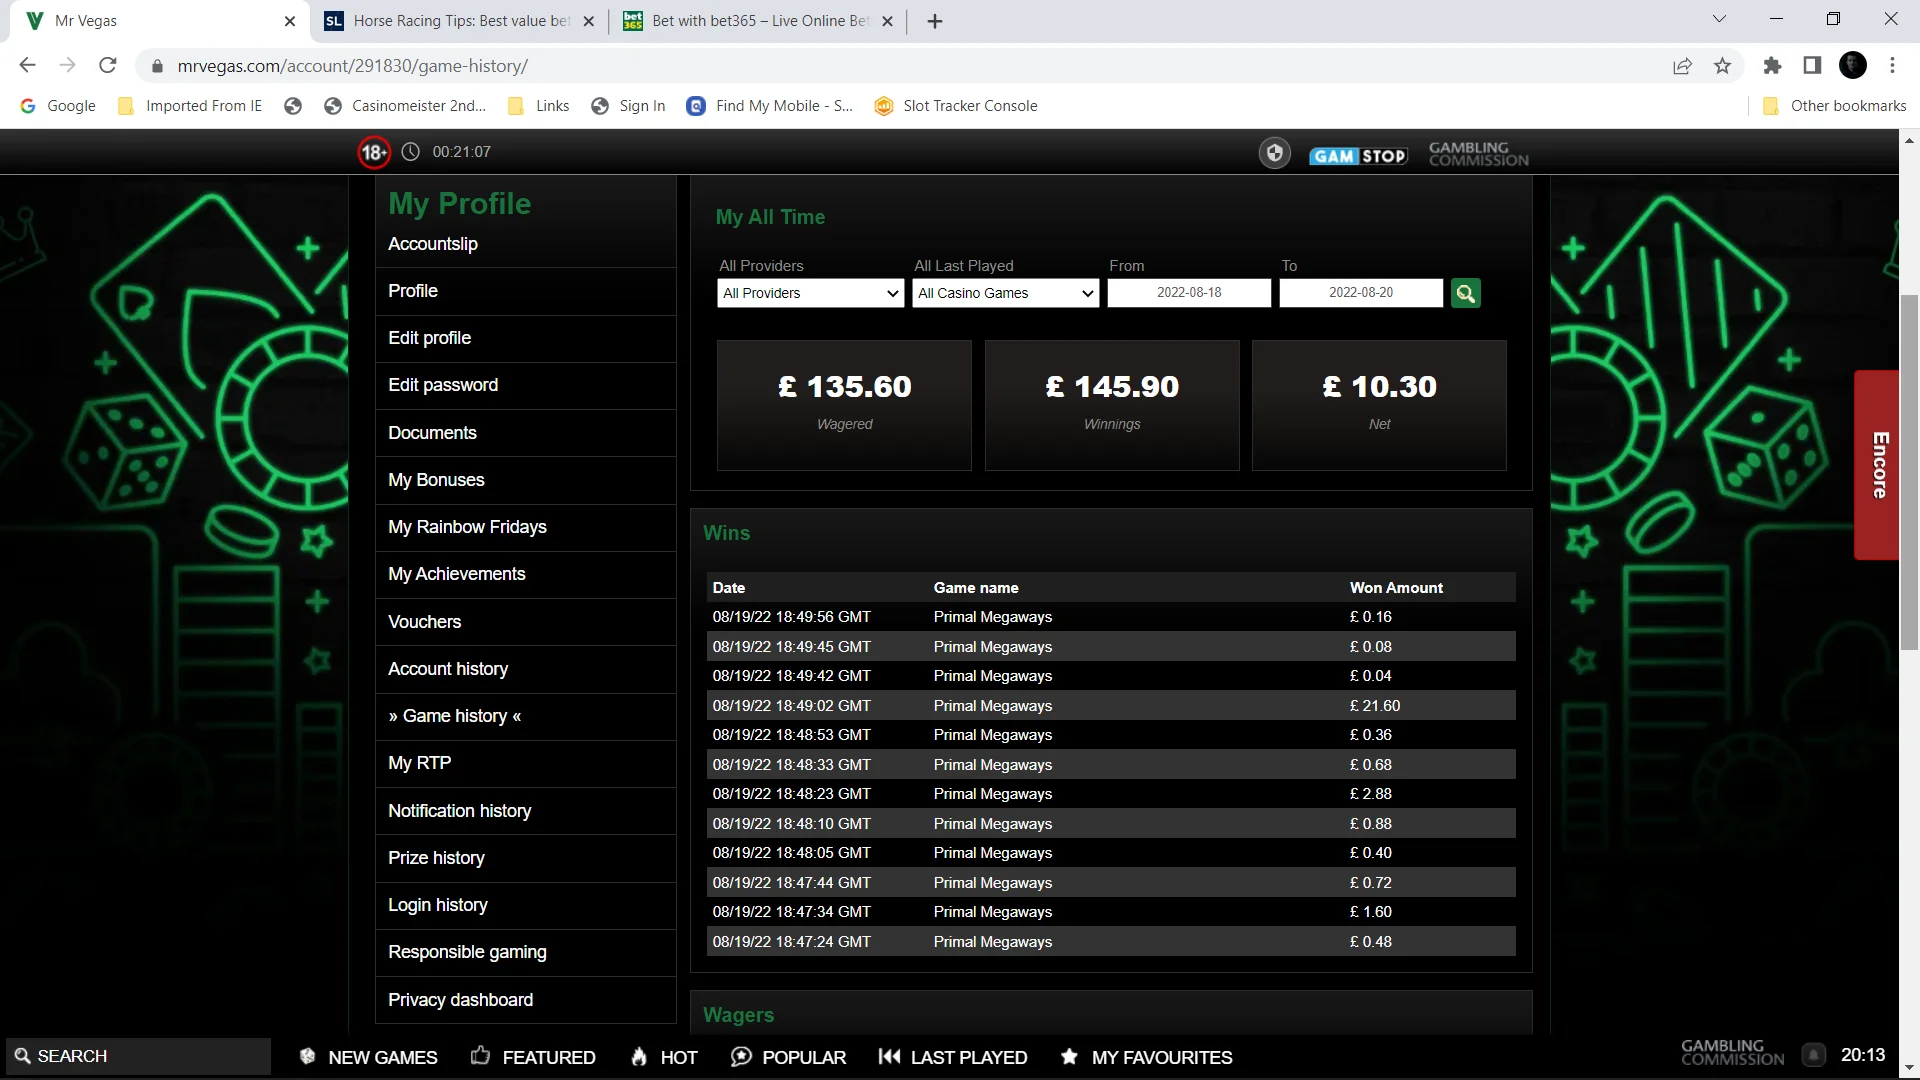Viewport: 1920px width, 1080px height.
Task: Click the Google bookmark
Action: pyautogui.click(x=58, y=106)
